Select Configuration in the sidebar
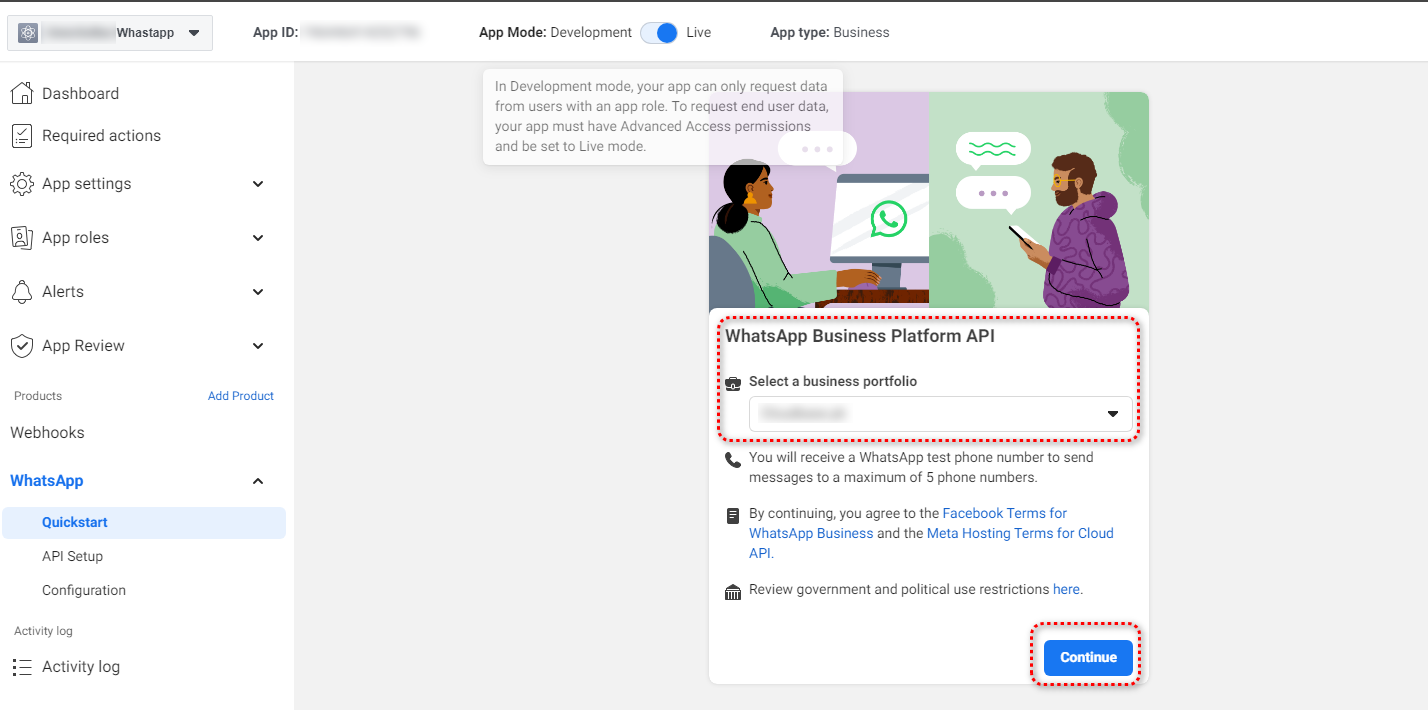1428x710 pixels. tap(84, 590)
